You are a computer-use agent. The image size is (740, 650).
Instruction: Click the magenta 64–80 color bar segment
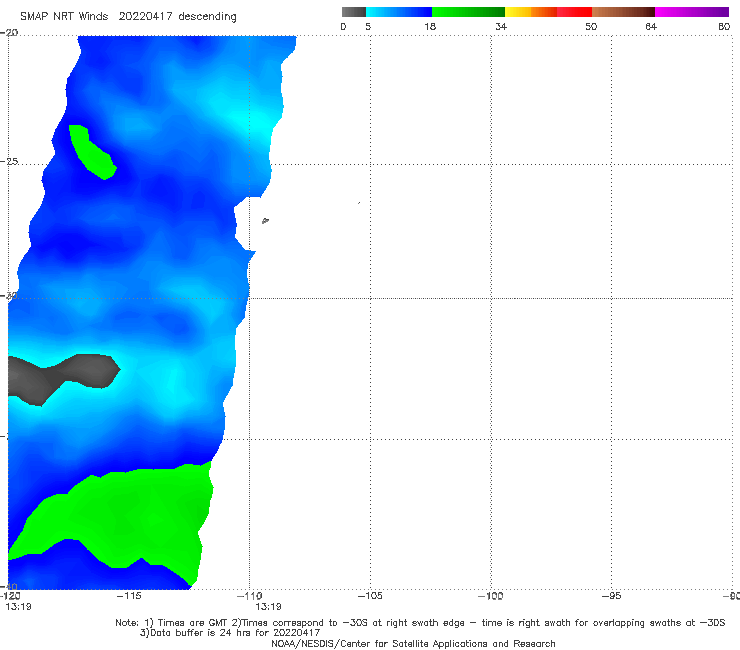tap(692, 12)
